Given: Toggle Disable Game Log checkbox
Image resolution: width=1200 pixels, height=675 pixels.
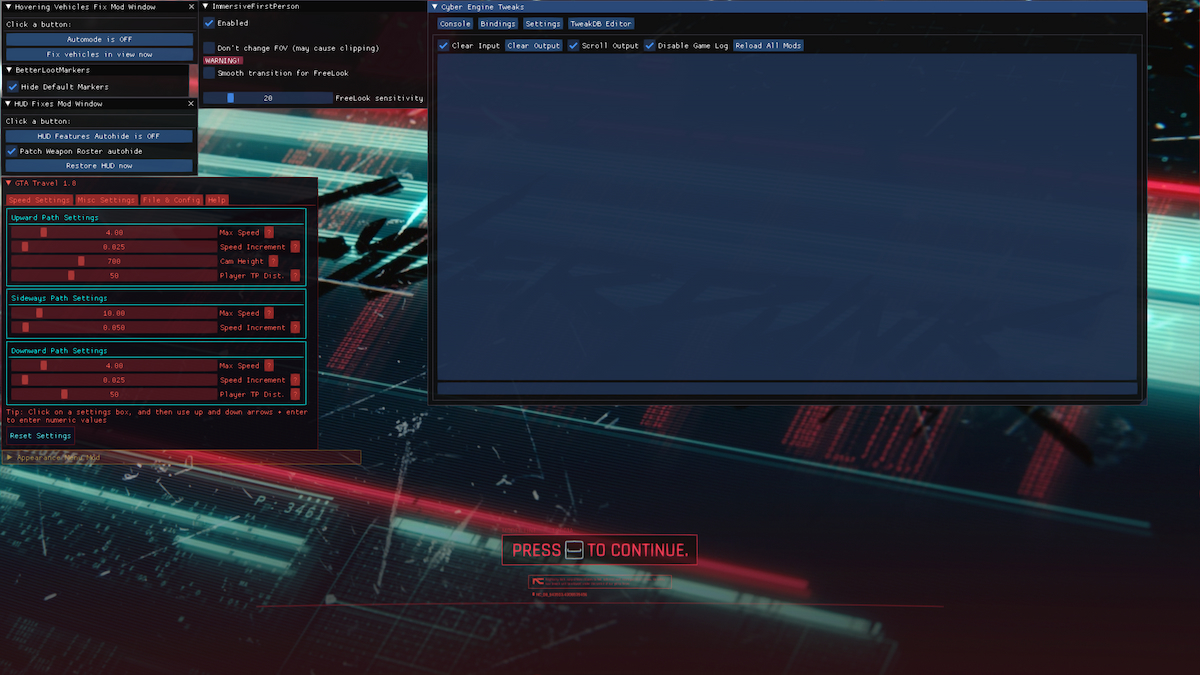Looking at the screenshot, I should click(x=650, y=45).
